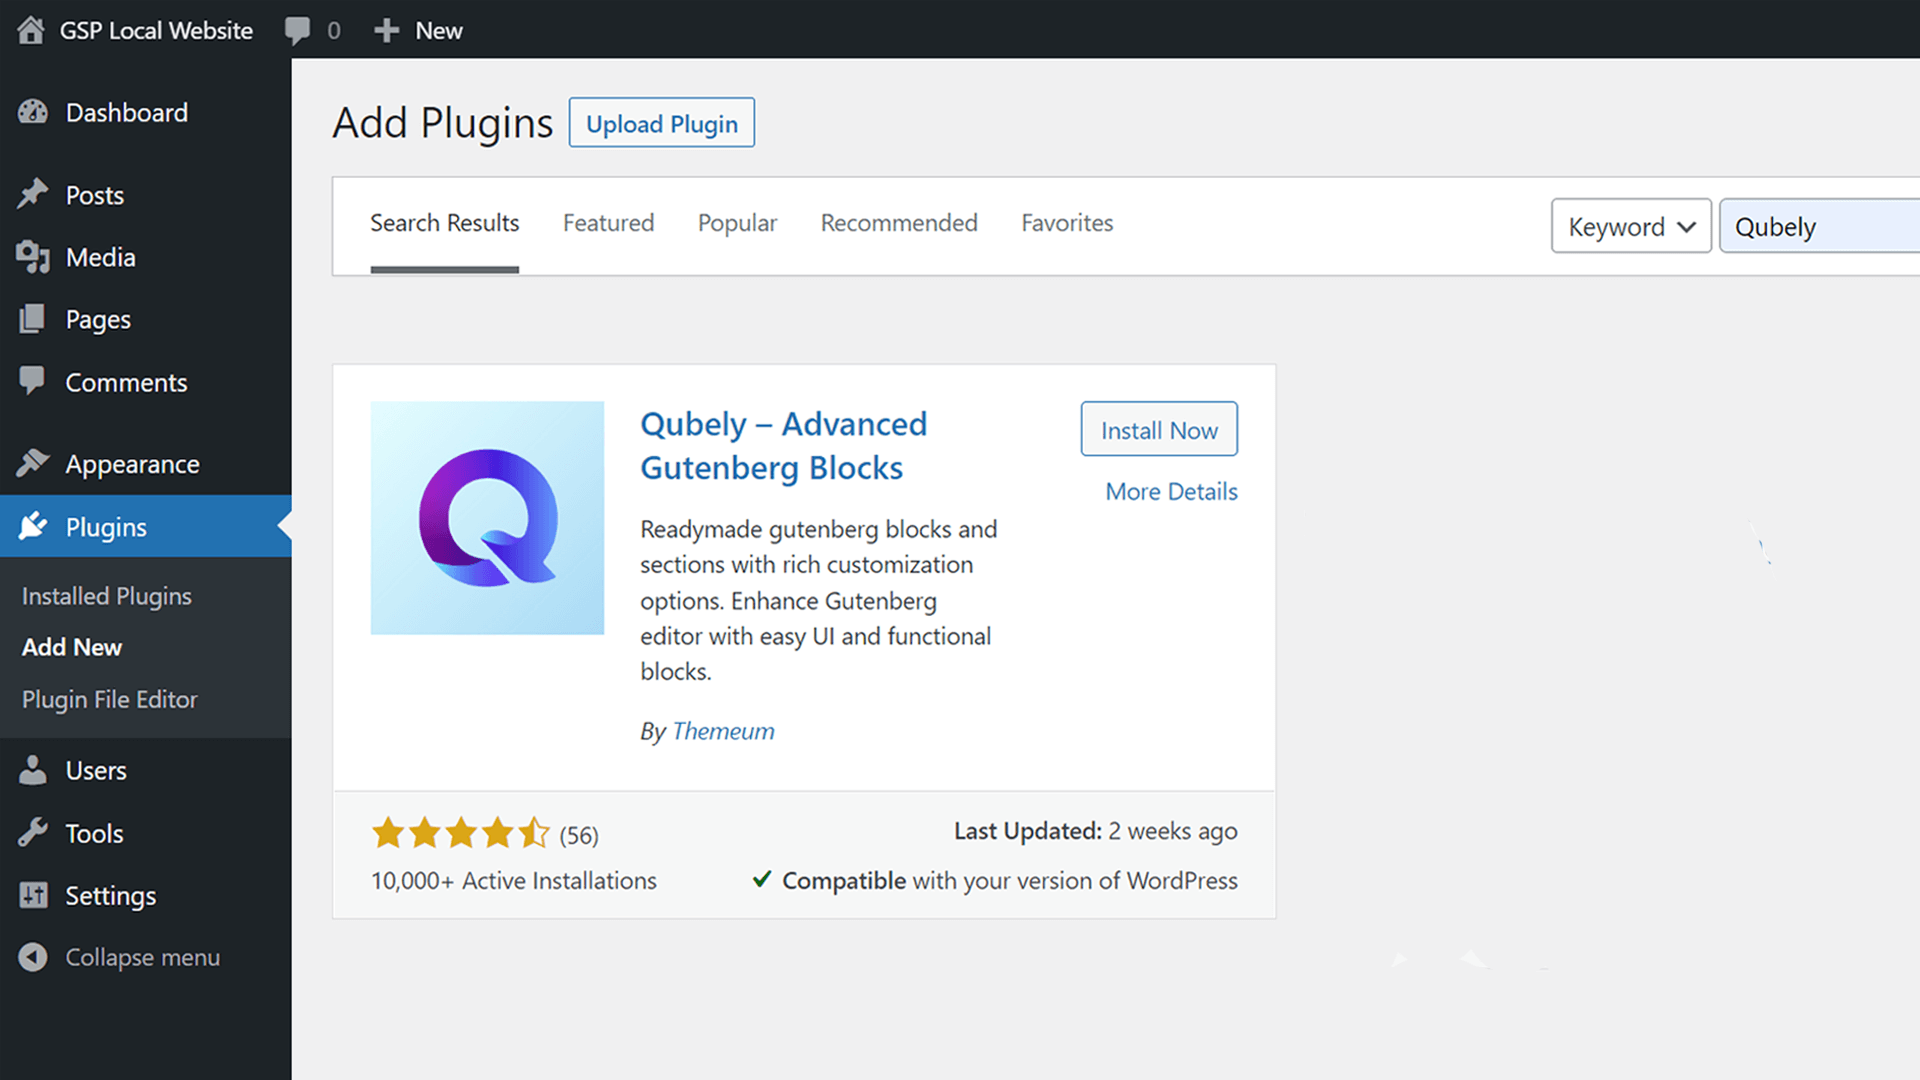Open the Users section
This screenshot has width=1920, height=1080.
tap(96, 770)
